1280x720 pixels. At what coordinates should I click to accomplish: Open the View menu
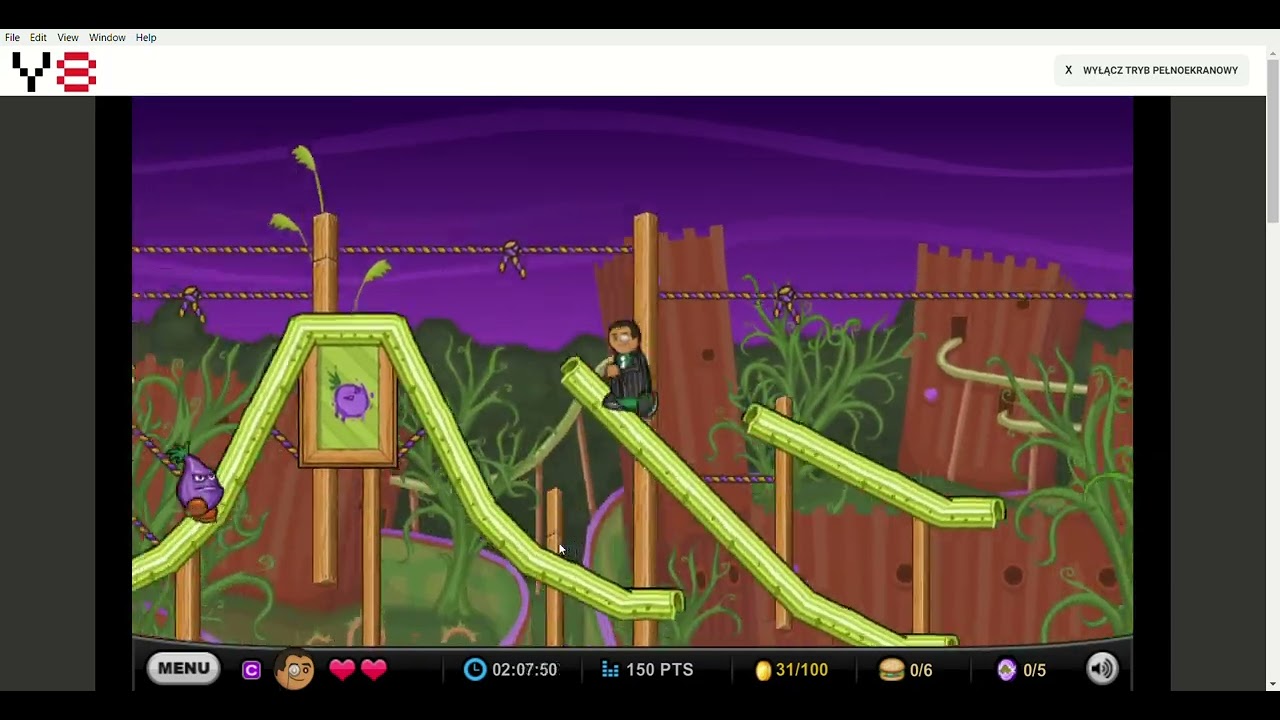68,38
